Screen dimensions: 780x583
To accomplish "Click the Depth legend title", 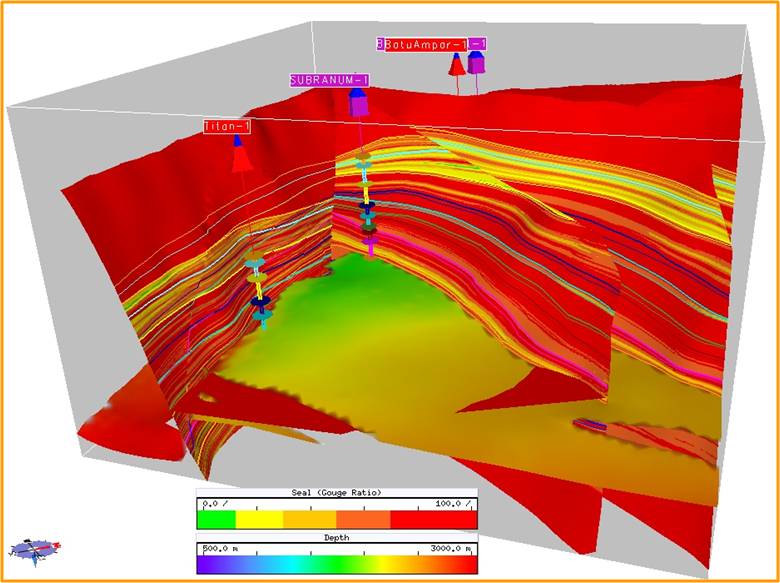I will pos(338,536).
